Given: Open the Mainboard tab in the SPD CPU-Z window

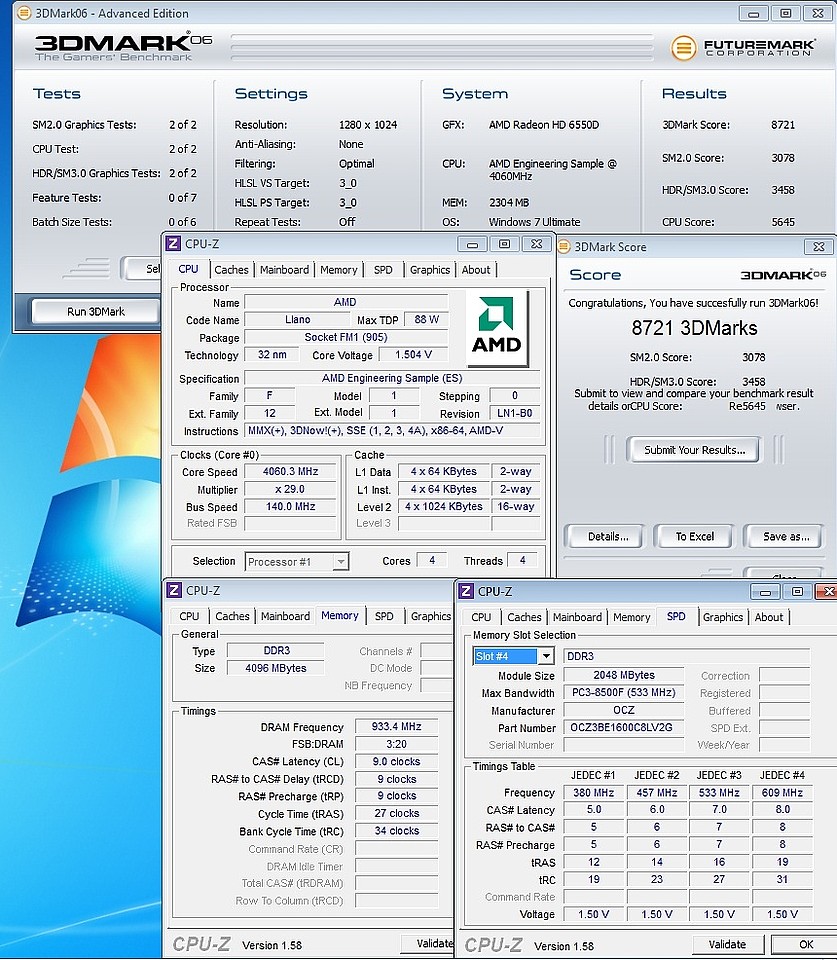Looking at the screenshot, I should pyautogui.click(x=577, y=618).
